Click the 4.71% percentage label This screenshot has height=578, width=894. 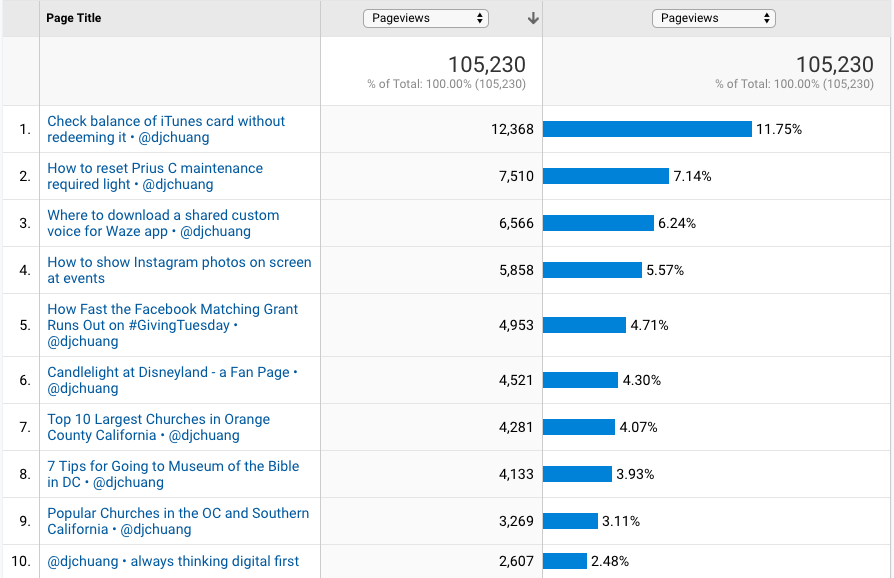649,325
